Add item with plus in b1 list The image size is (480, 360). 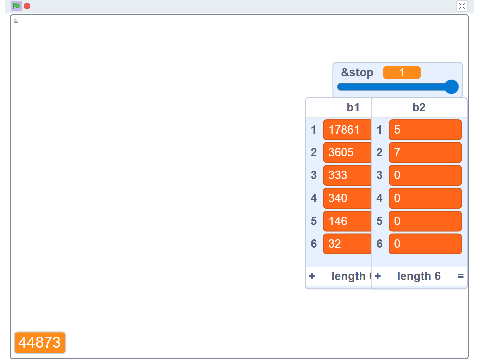(312, 276)
